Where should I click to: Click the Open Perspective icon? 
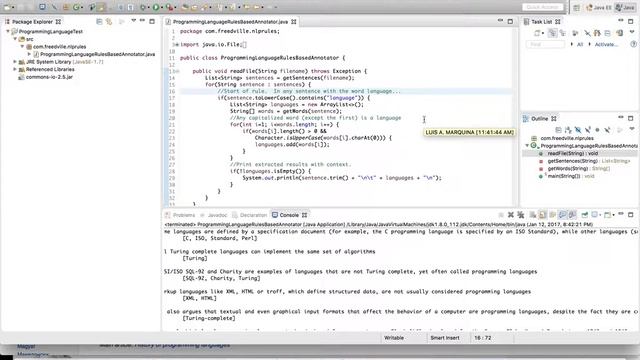pyautogui.click(x=576, y=7)
